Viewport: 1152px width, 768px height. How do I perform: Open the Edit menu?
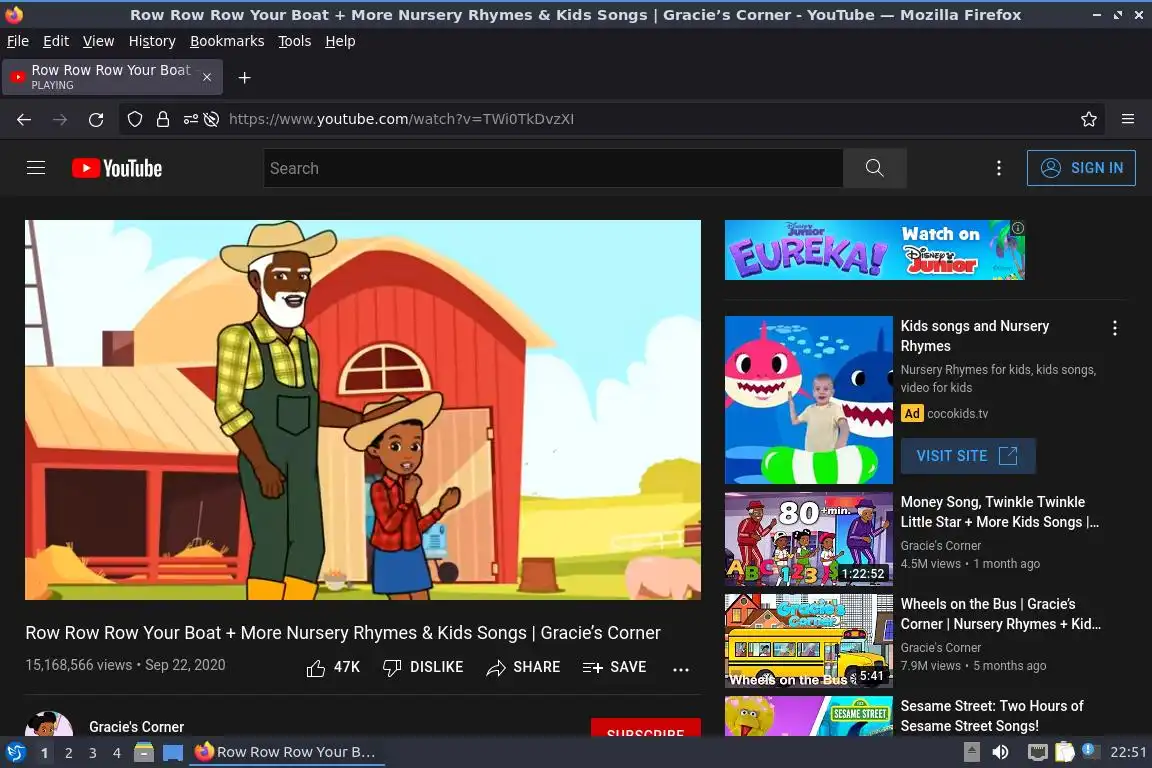(56, 41)
